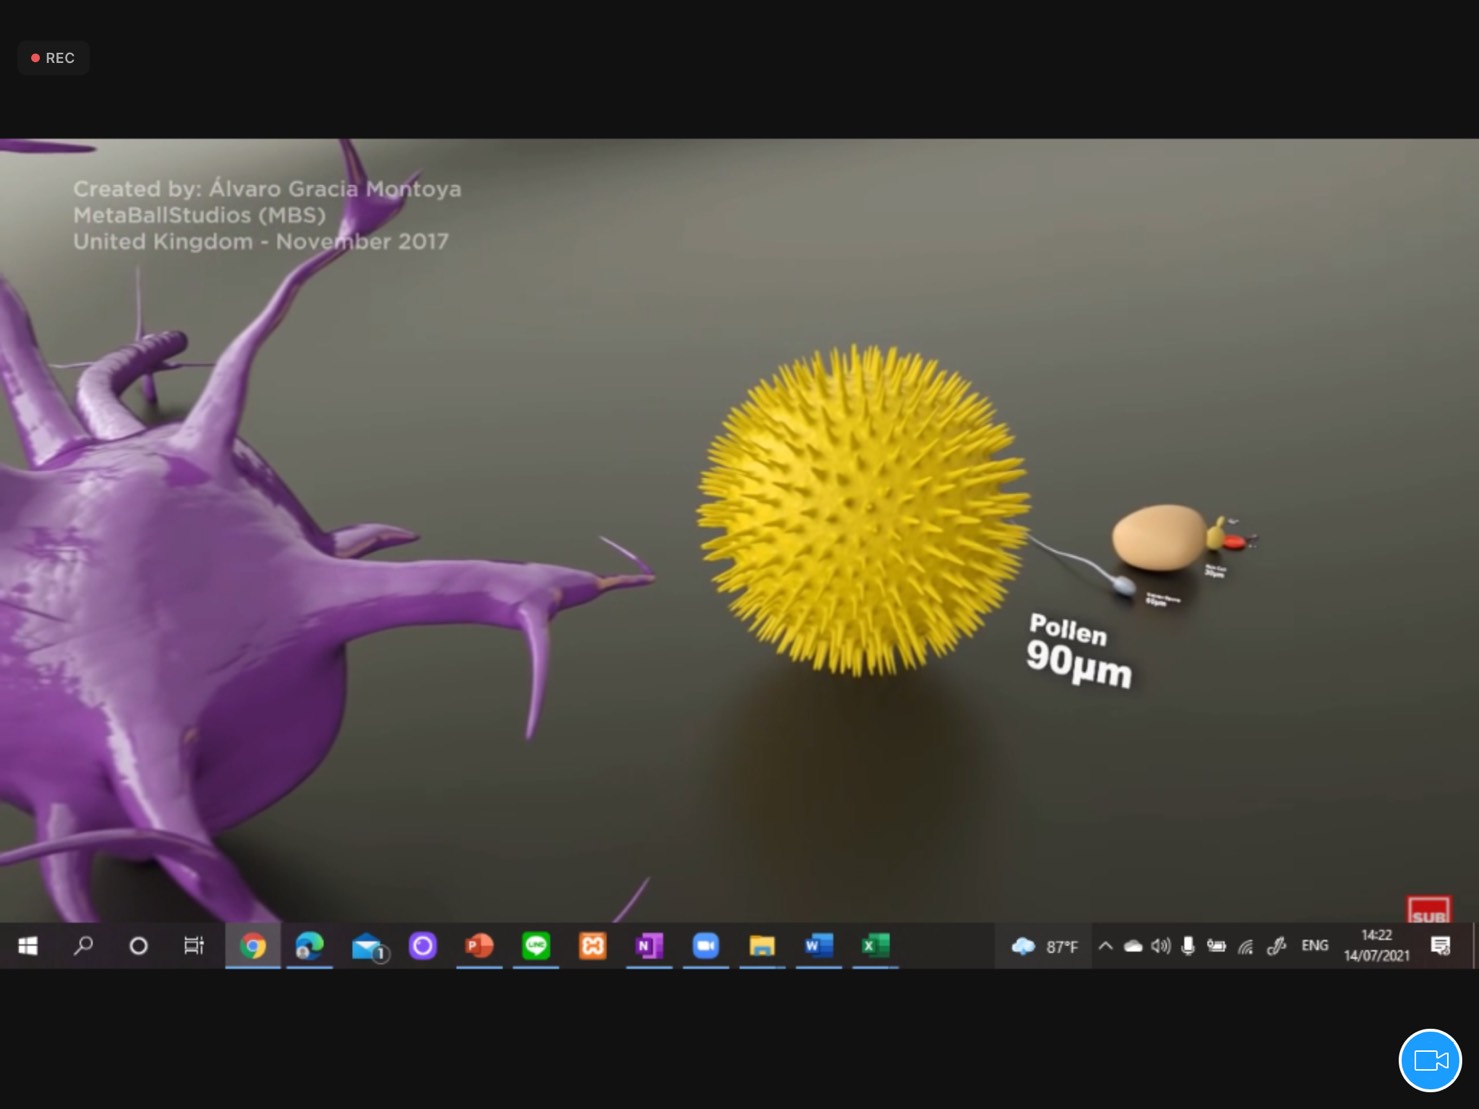Viewport: 1479px width, 1109px height.
Task: Click 'MetaBallStudios (MBS)' credit text
Action: (x=199, y=215)
